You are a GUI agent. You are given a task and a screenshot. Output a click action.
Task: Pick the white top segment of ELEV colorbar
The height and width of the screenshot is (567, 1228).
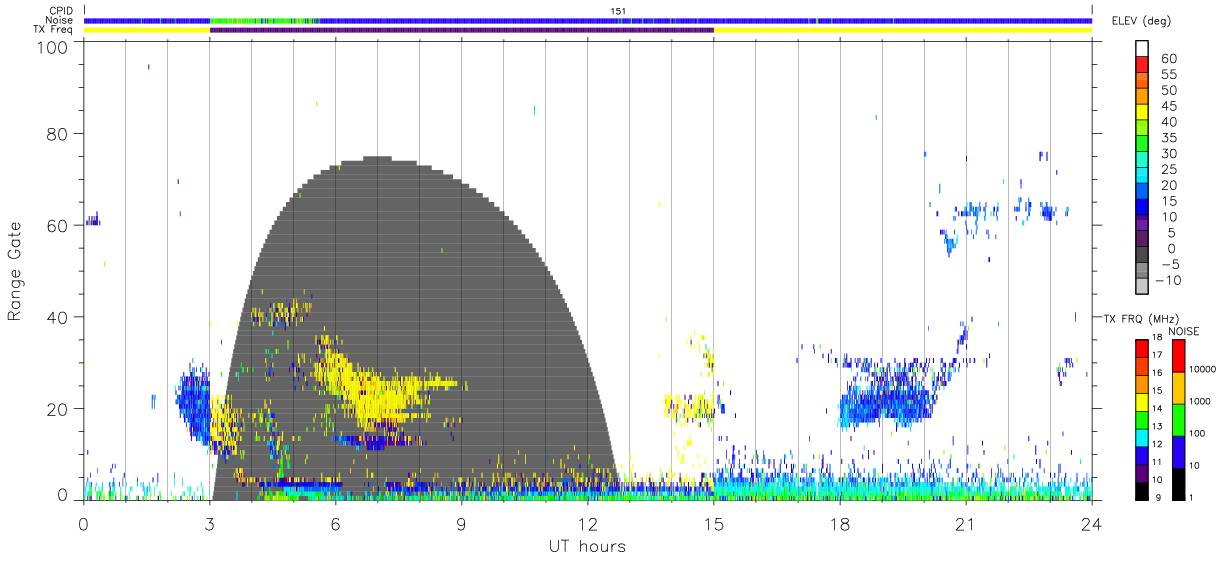click(1142, 48)
